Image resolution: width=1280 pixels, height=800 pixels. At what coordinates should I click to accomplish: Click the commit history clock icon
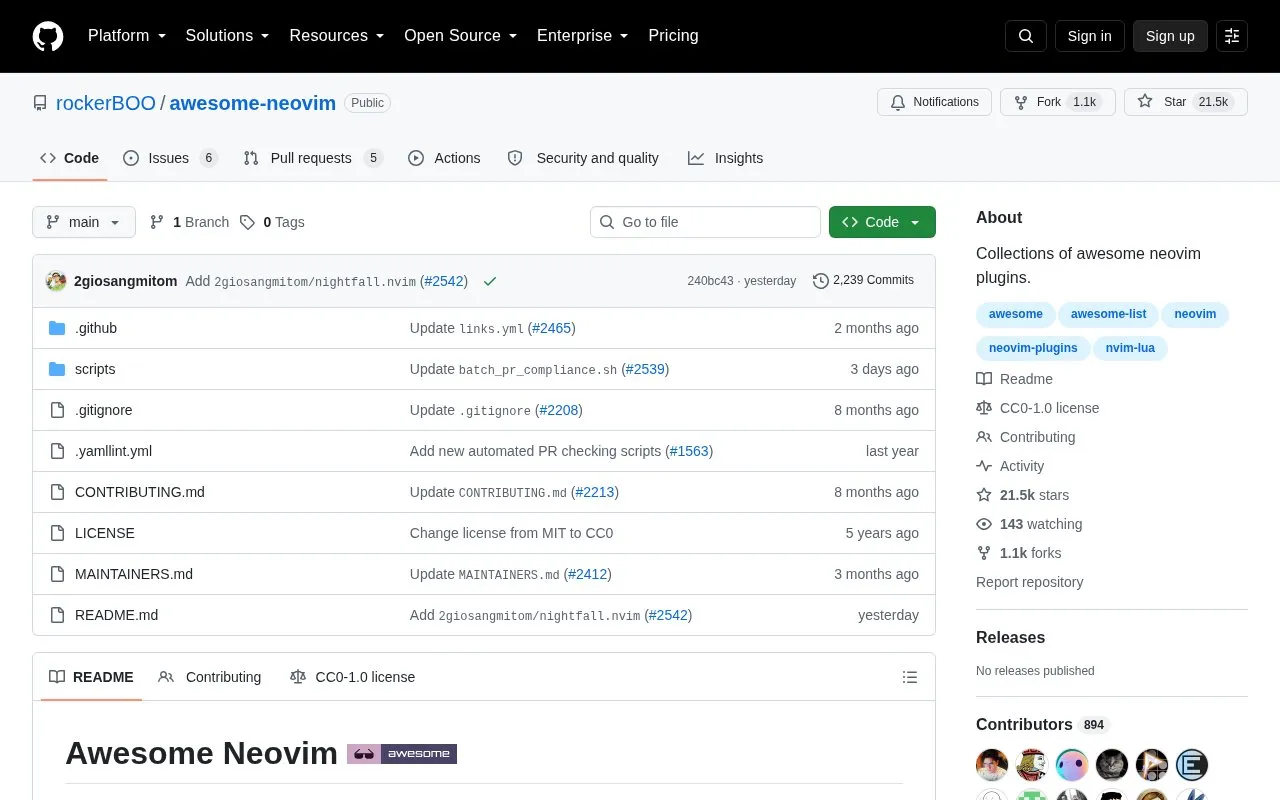click(821, 281)
